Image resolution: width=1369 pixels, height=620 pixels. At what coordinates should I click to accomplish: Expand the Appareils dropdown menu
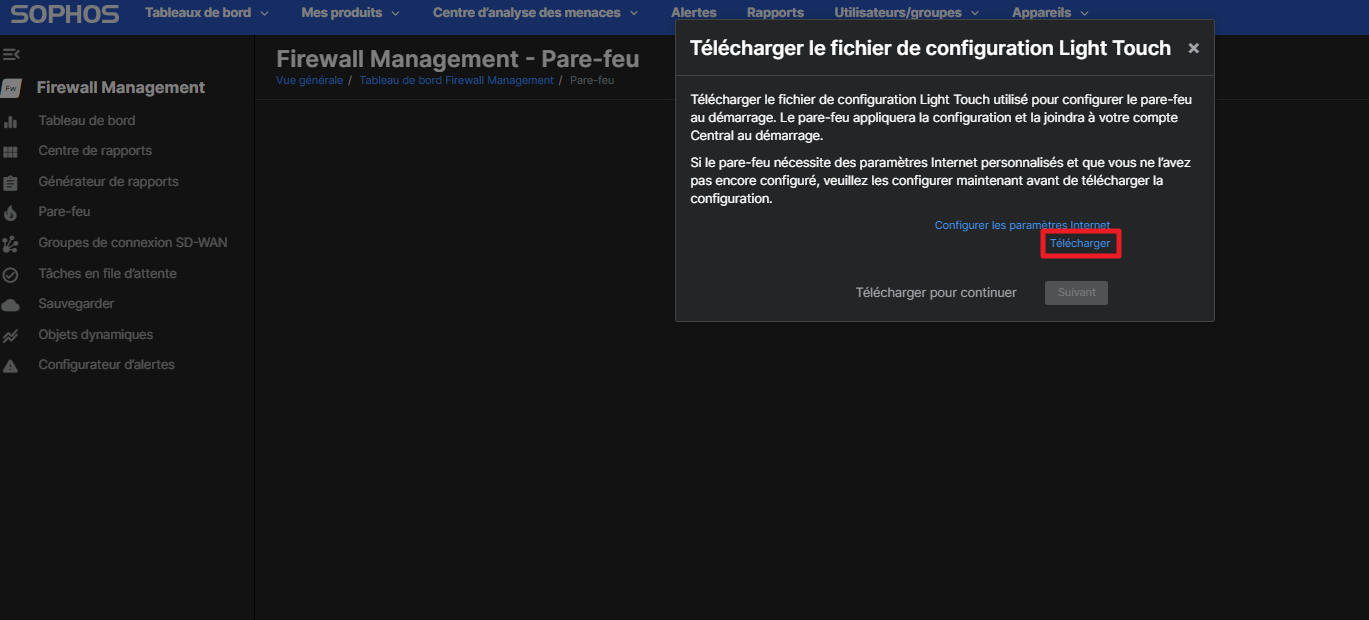pyautogui.click(x=1050, y=13)
